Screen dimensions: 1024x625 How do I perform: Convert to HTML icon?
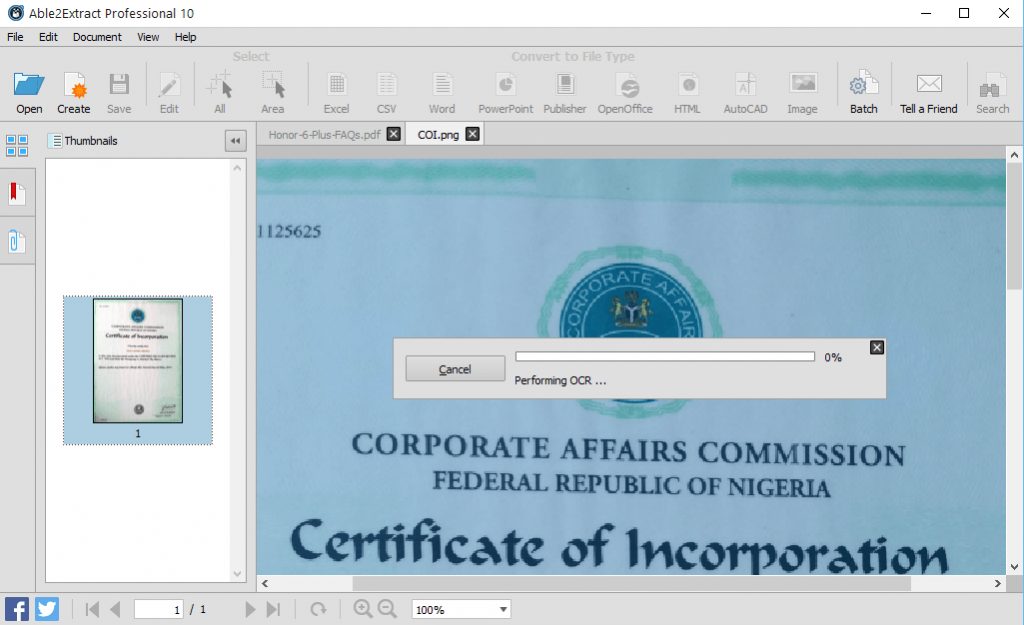[687, 85]
